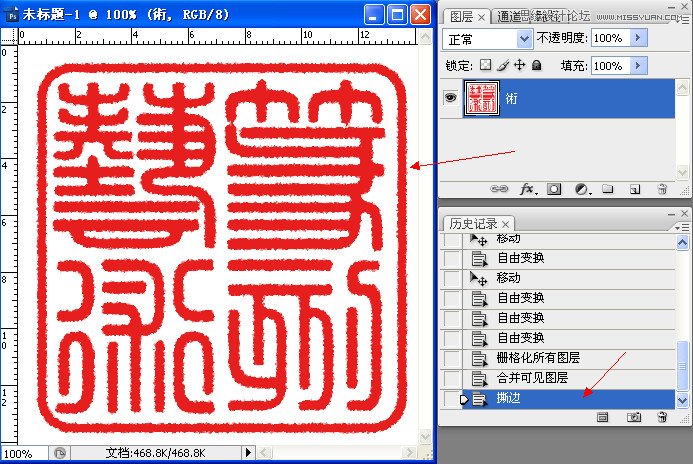
Task: Click the Ps icon in document title bar
Action: (12, 16)
